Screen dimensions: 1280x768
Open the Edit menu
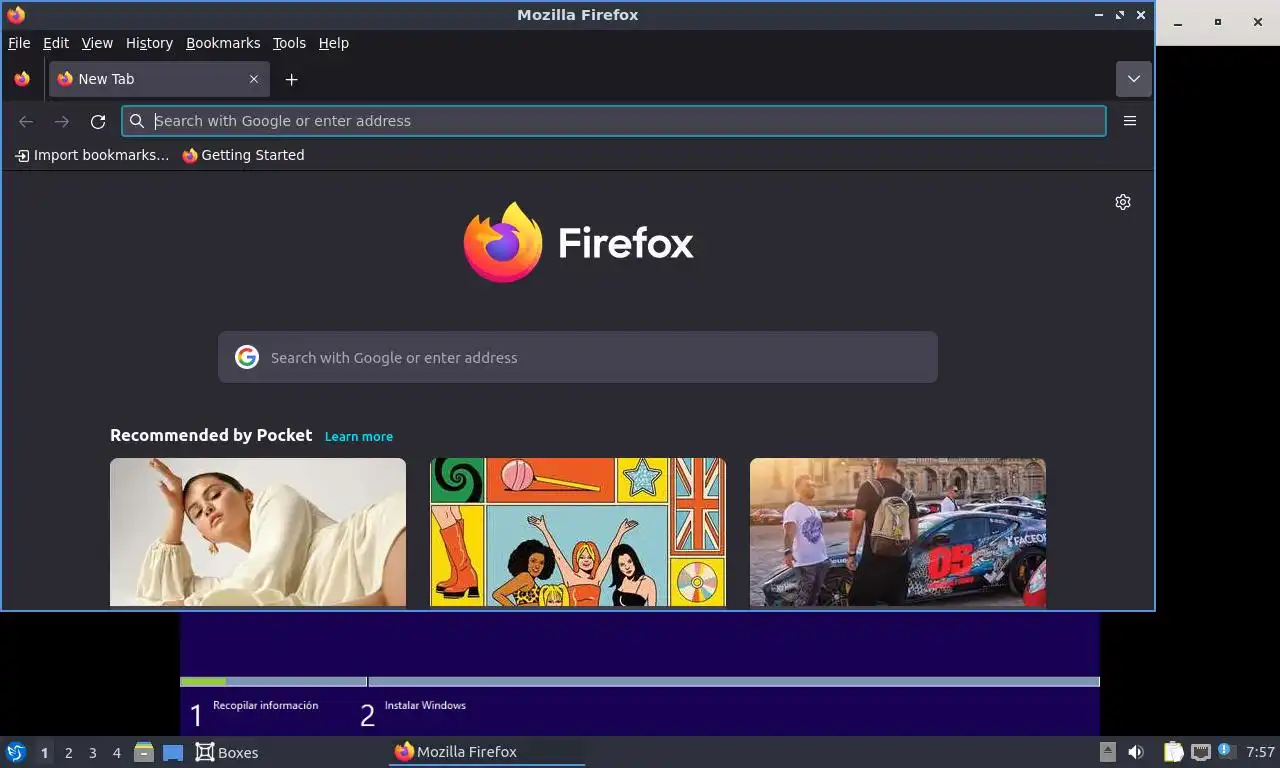click(56, 43)
